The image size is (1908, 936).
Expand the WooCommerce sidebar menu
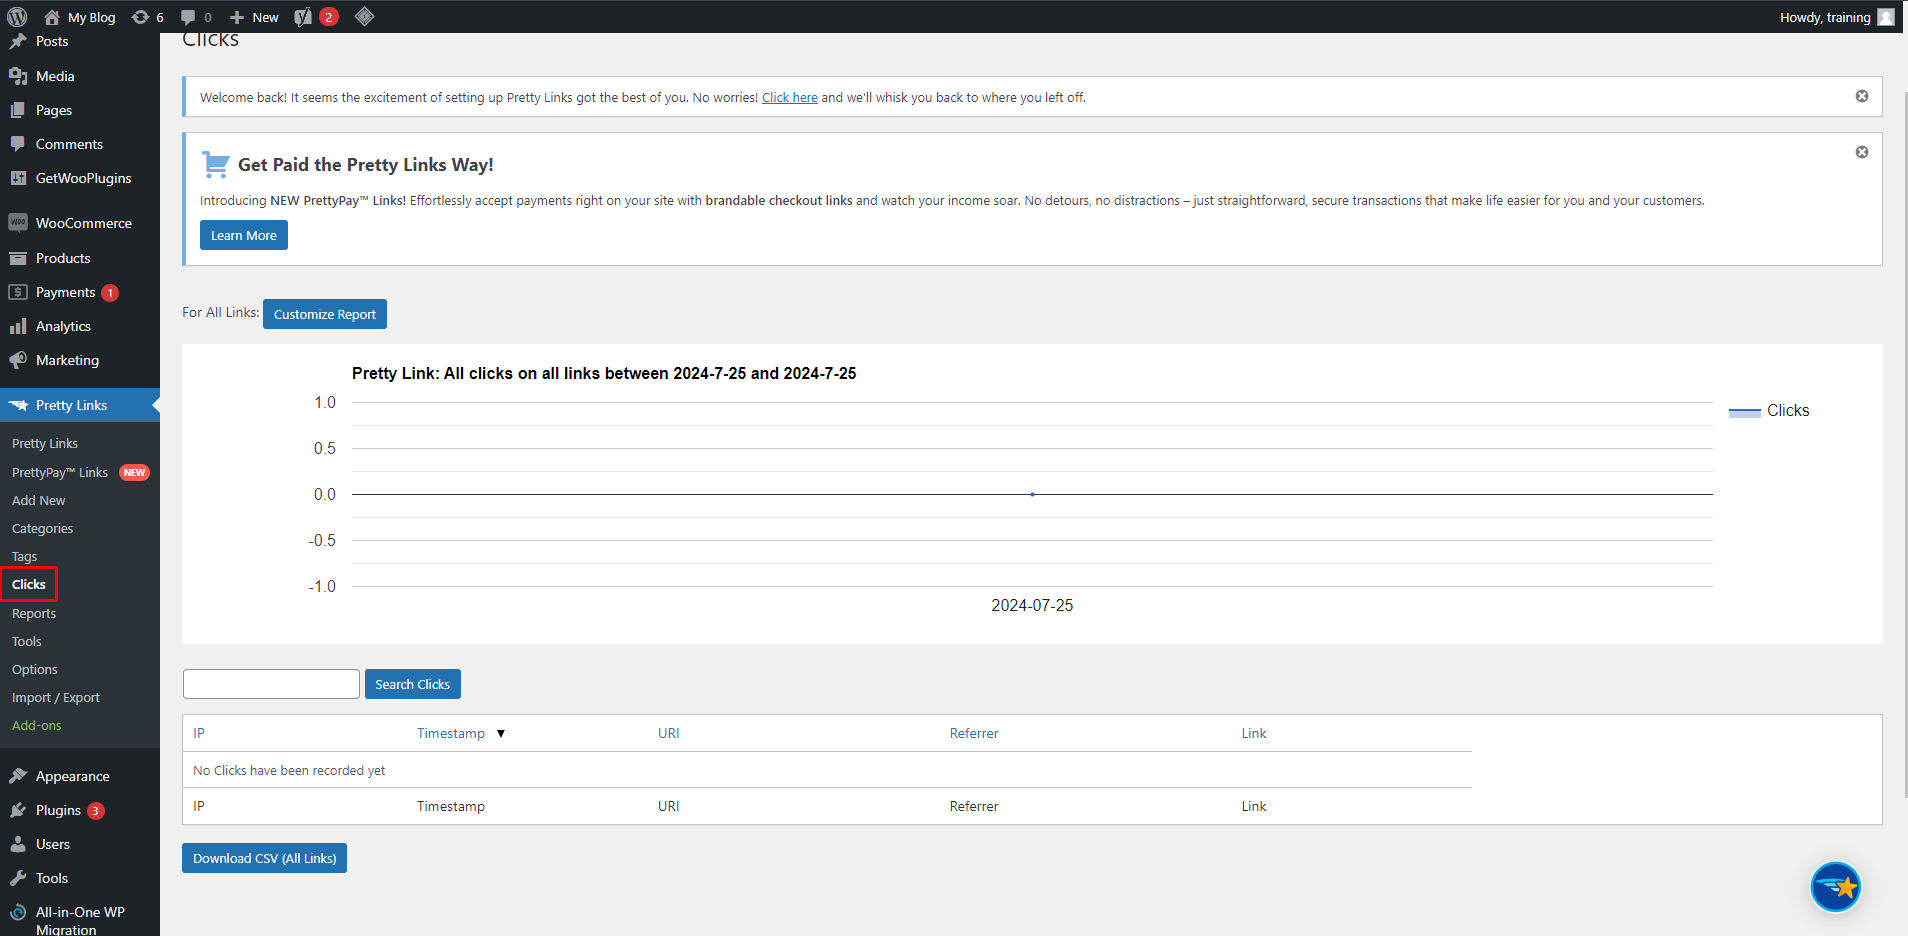[x=83, y=223]
